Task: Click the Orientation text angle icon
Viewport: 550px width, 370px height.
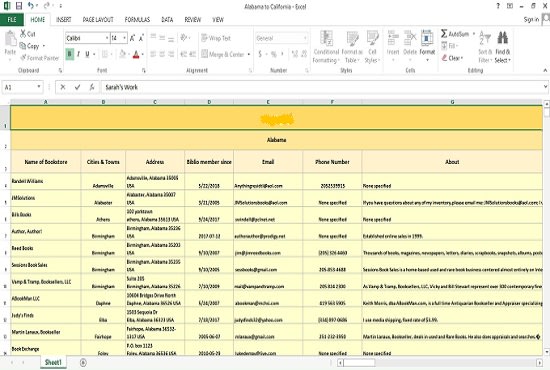Action: 183,38
